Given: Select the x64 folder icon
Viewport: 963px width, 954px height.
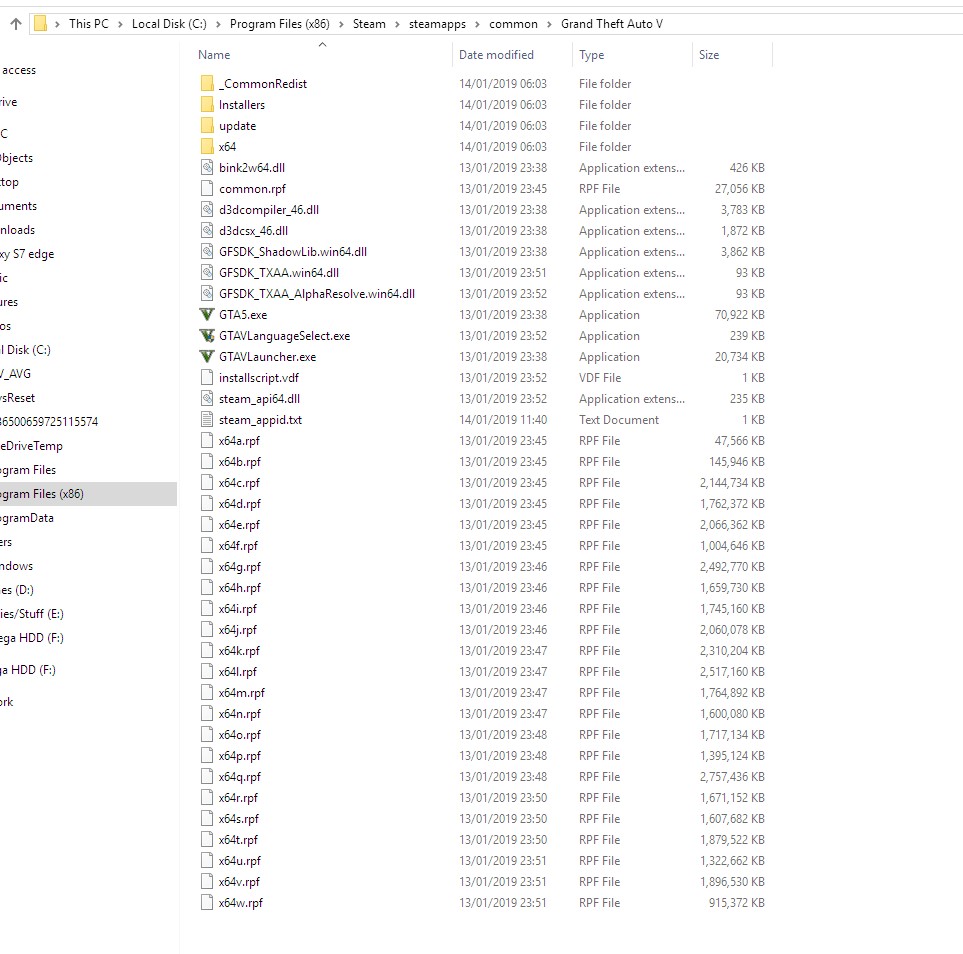Looking at the screenshot, I should point(208,146).
